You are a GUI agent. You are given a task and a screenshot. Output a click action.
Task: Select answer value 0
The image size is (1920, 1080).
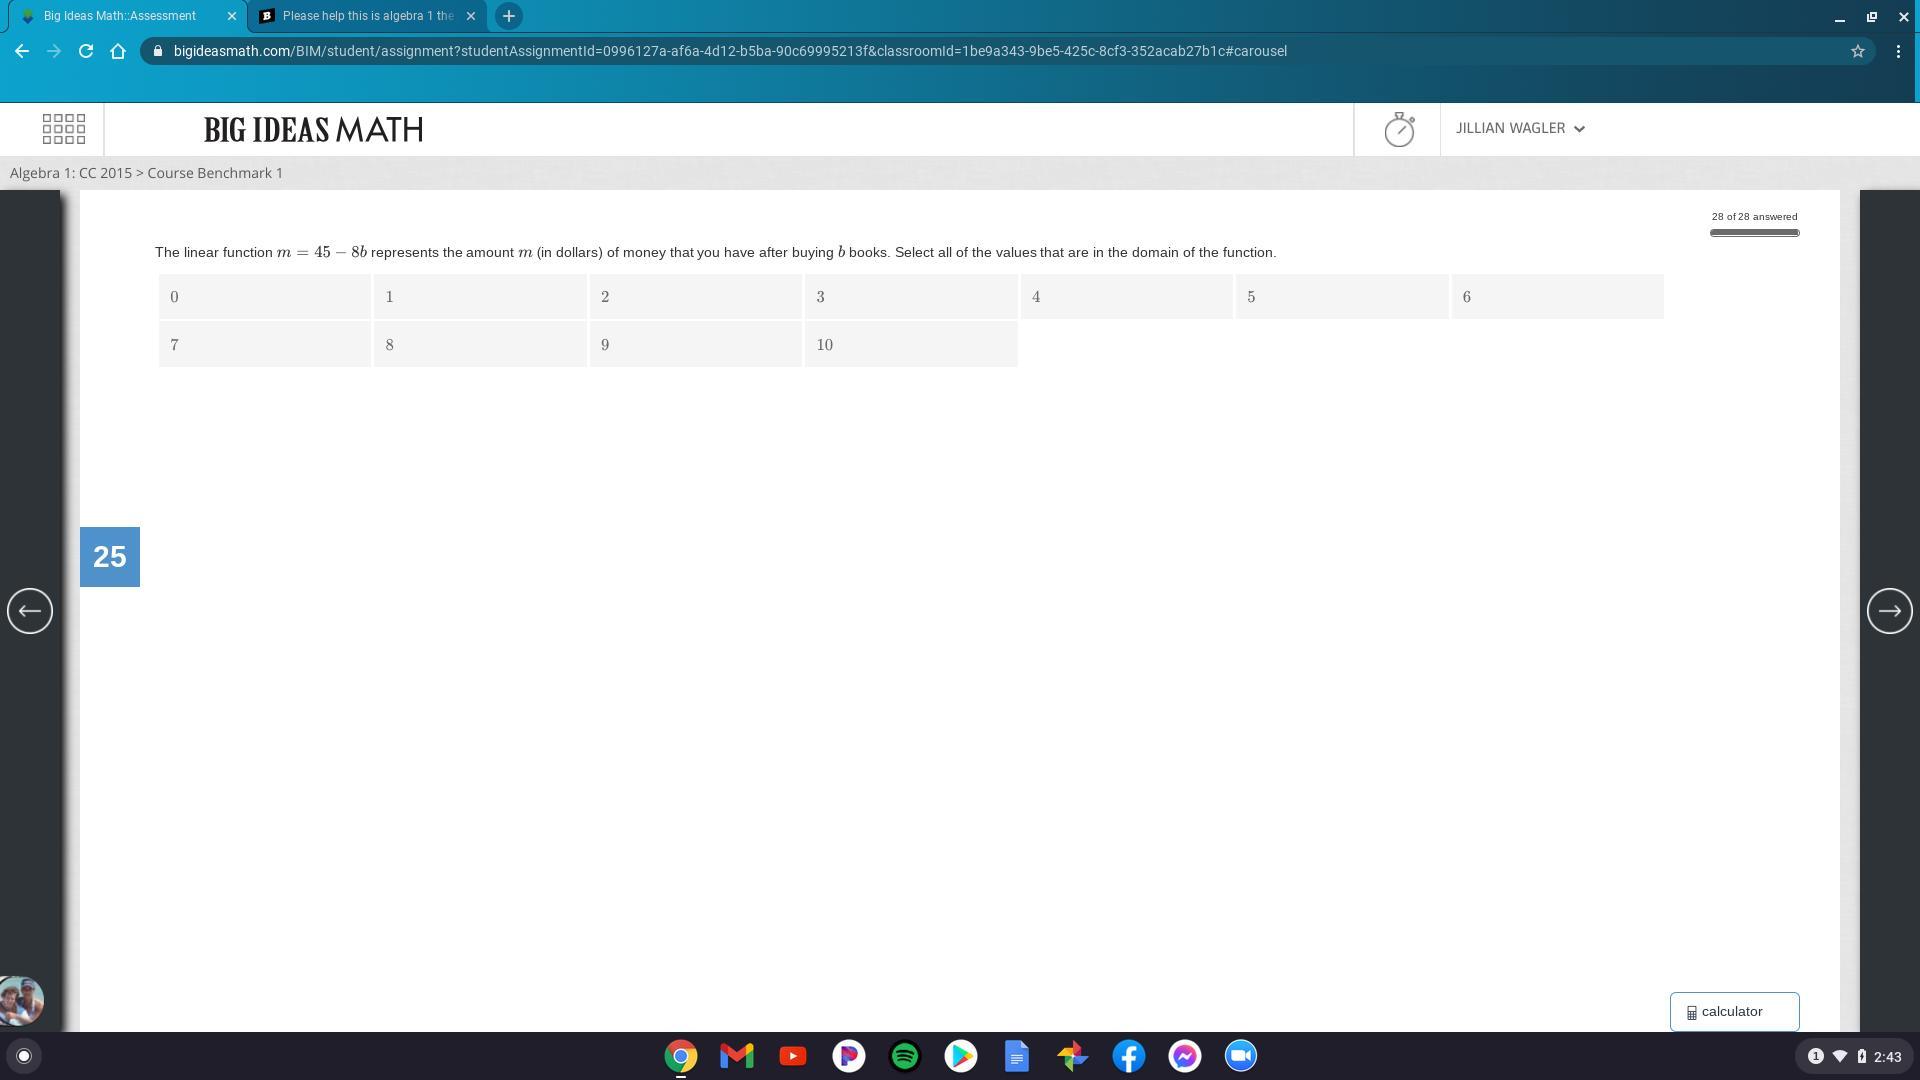point(265,297)
